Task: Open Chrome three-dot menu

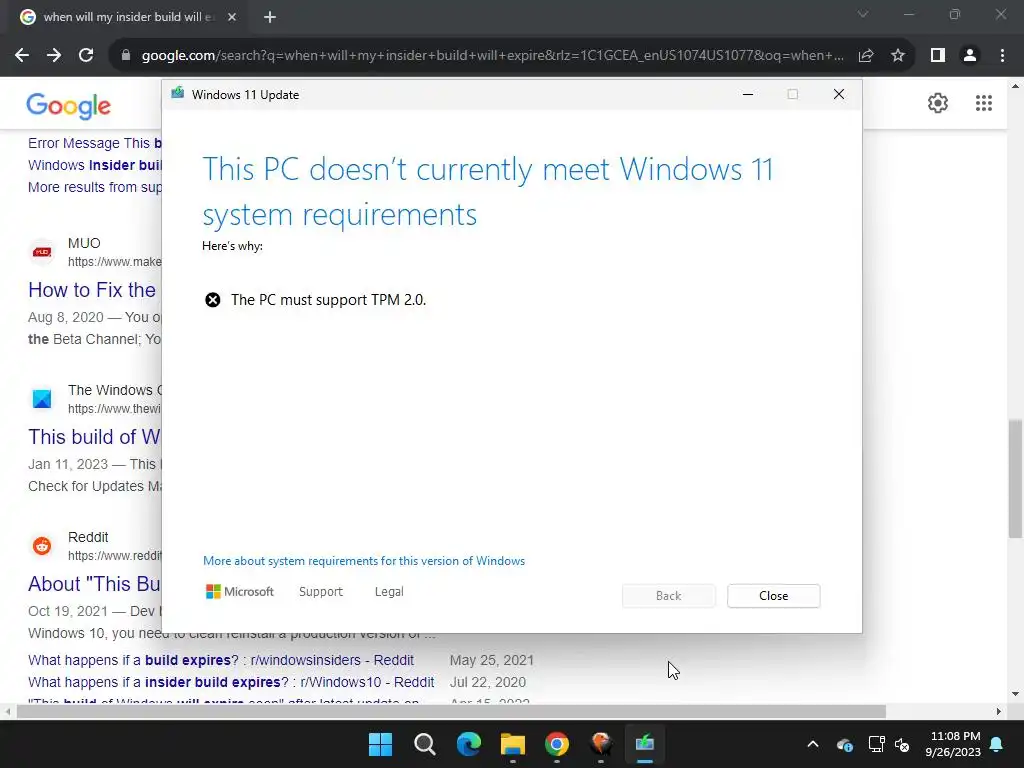Action: (1002, 56)
